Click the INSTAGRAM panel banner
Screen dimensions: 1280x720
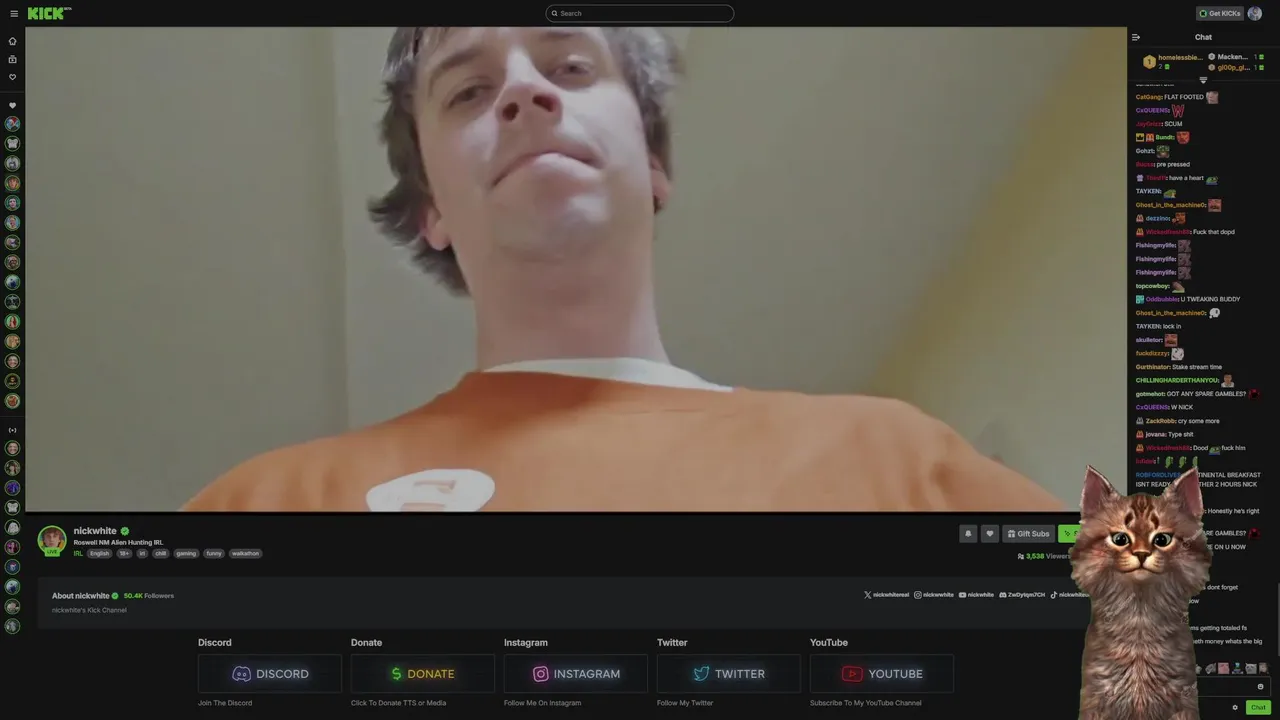coord(576,674)
